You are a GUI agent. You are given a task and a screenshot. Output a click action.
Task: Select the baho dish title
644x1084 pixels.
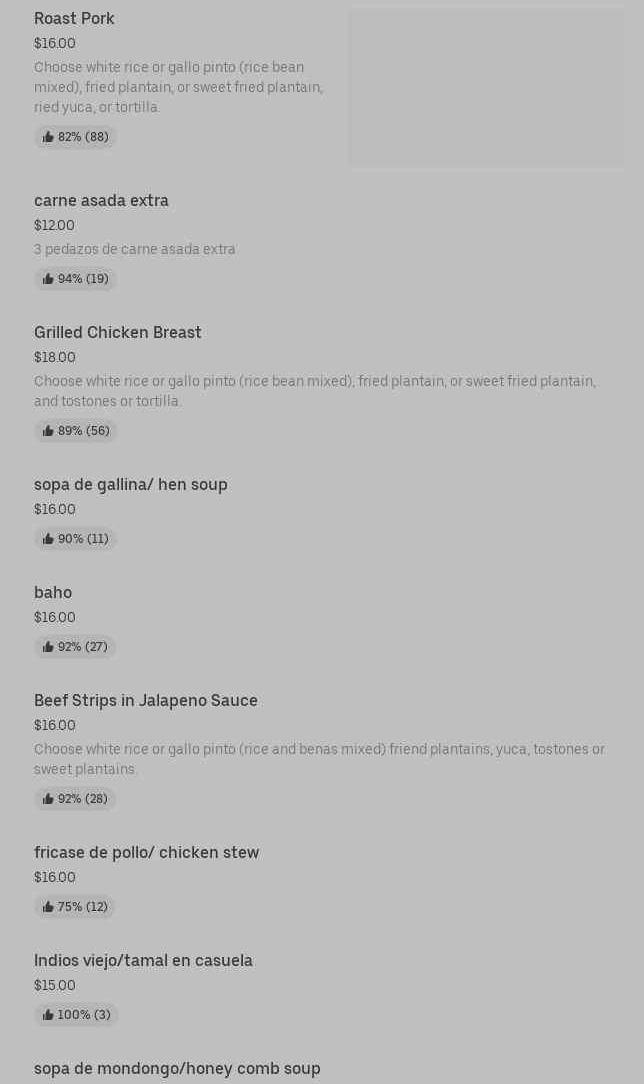coord(53,592)
